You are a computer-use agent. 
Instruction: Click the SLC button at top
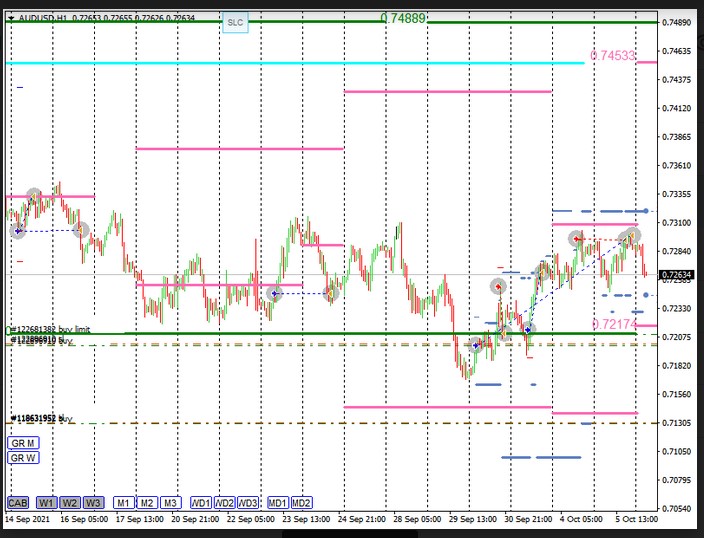click(x=235, y=21)
